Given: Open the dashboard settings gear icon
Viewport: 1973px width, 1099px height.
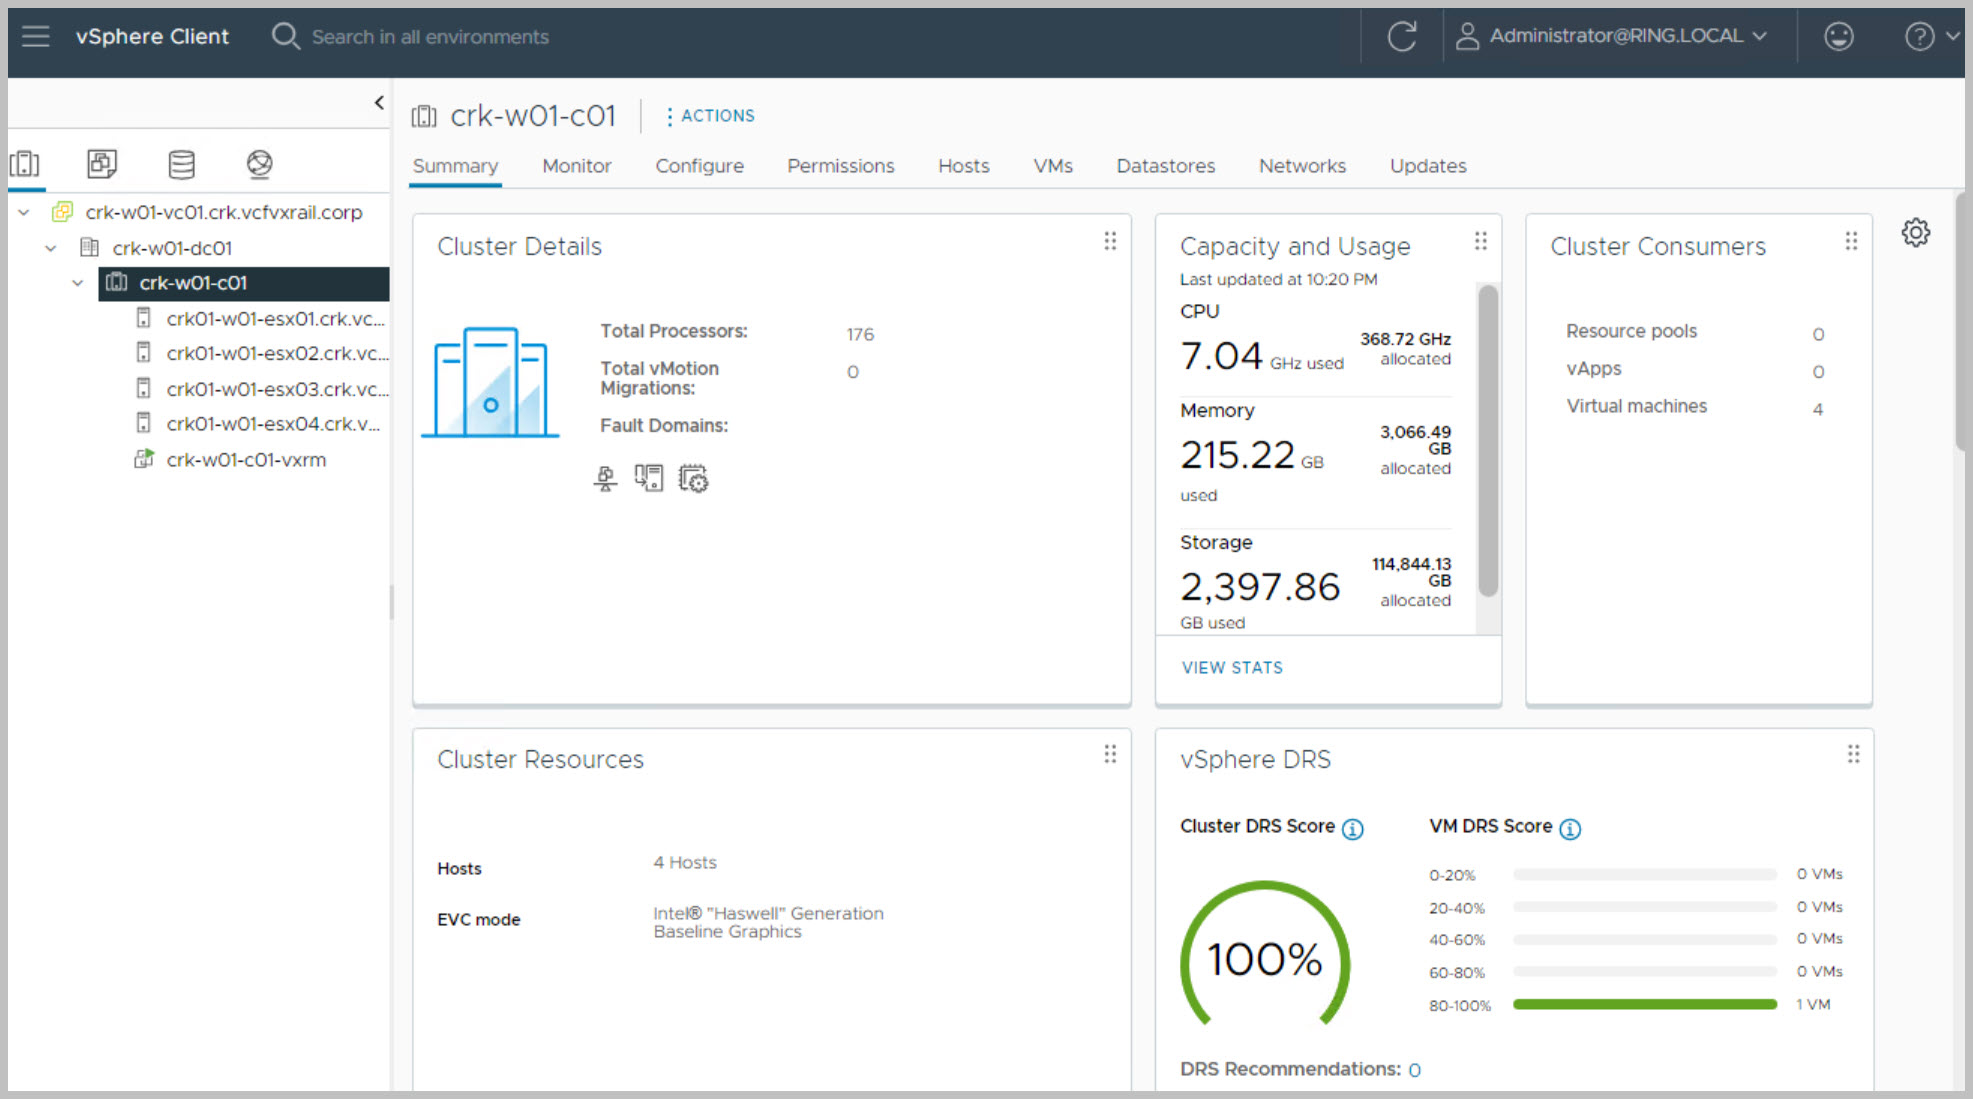Looking at the screenshot, I should pos(1915,233).
